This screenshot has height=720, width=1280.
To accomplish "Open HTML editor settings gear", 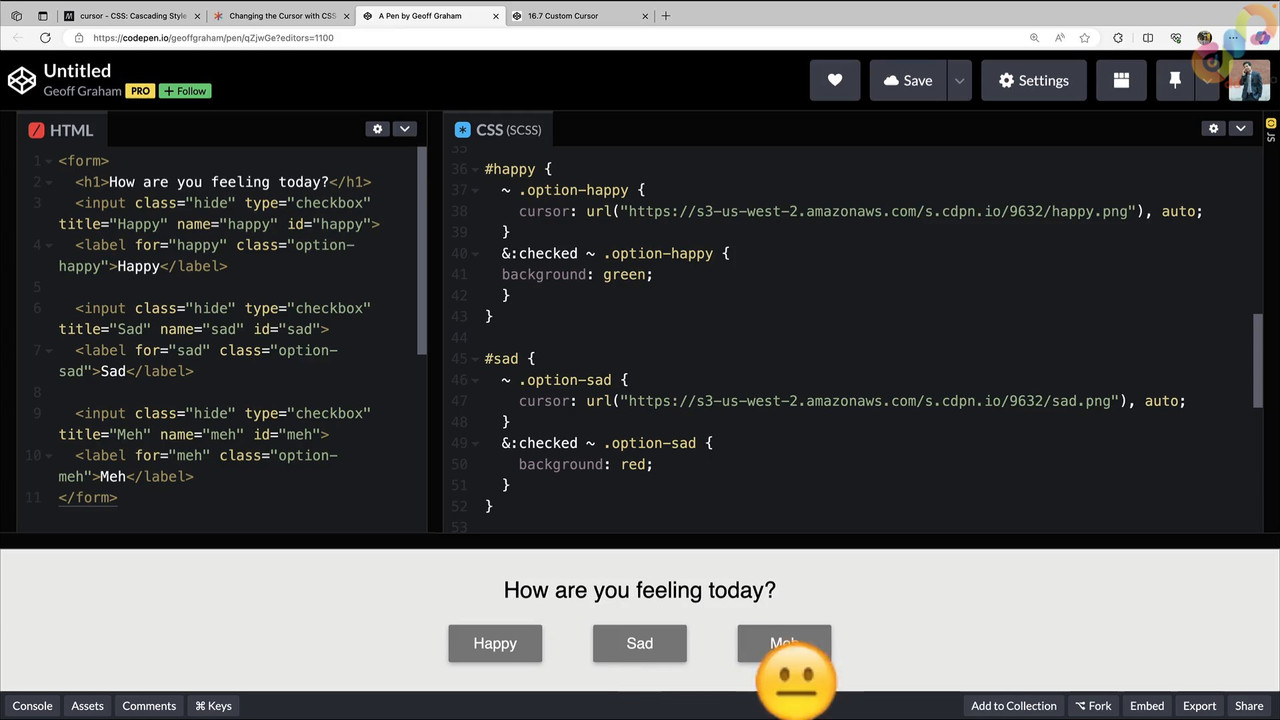I will (377, 129).
